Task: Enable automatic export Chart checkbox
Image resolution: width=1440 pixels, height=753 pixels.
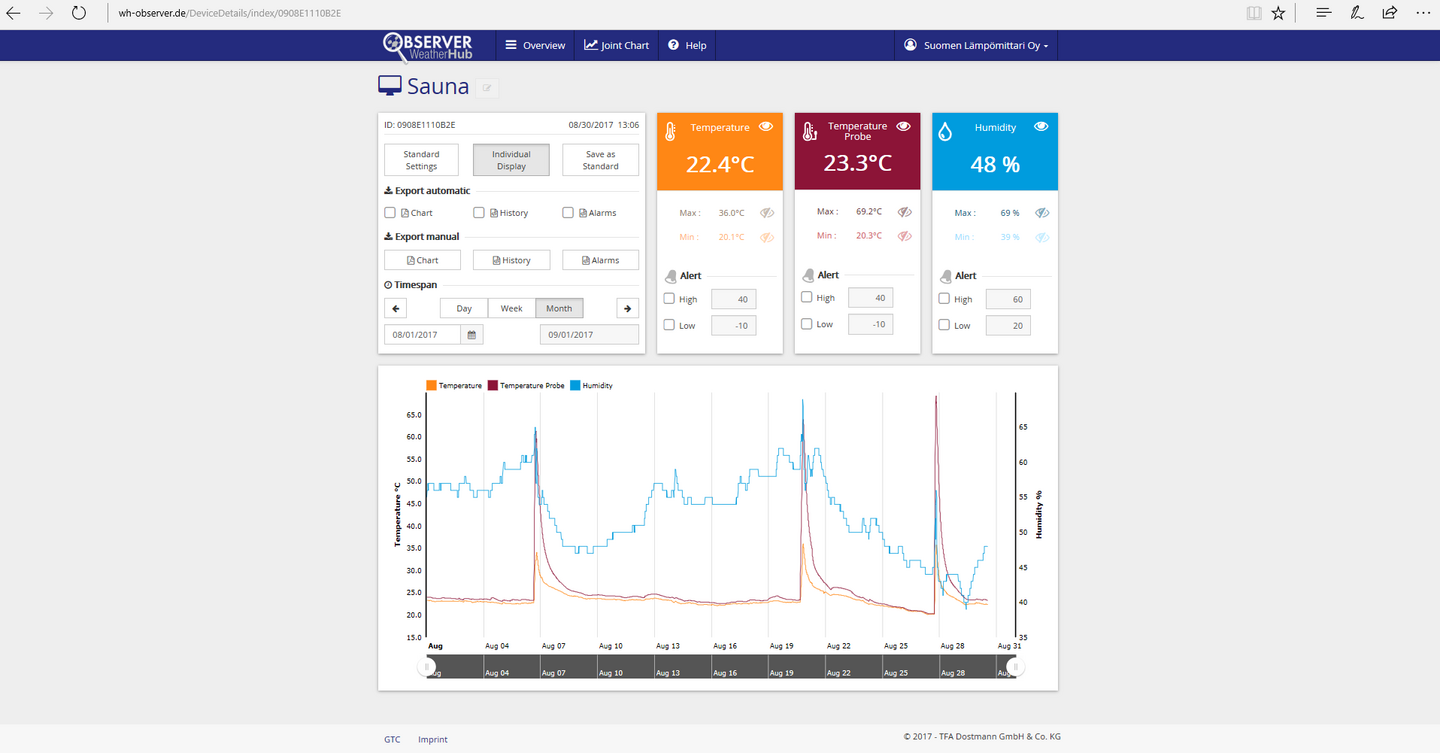Action: tap(390, 213)
